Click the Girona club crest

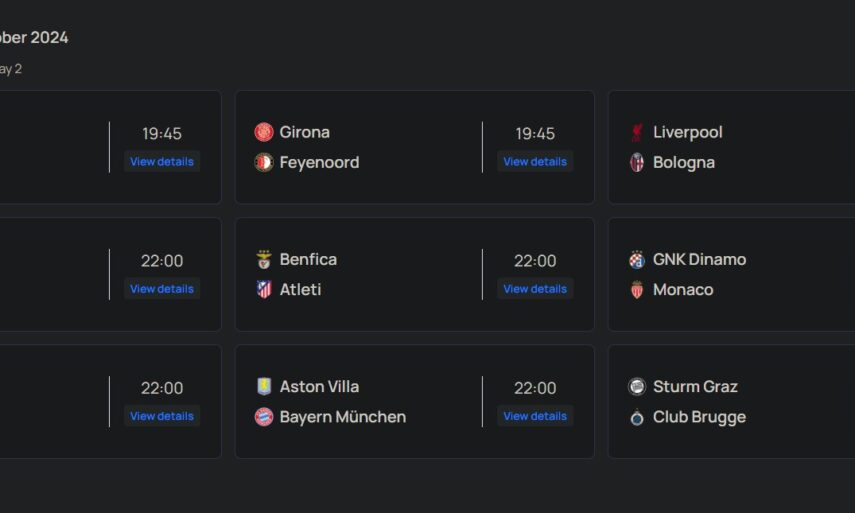coord(264,132)
